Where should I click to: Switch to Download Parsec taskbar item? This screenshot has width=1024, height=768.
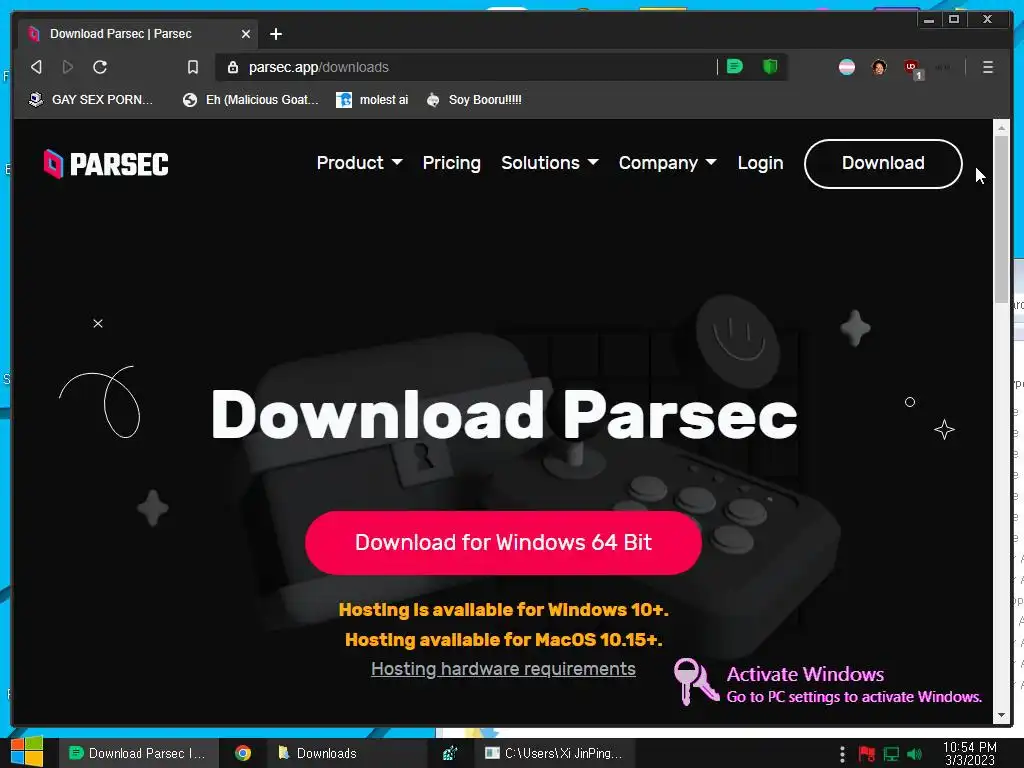tap(138, 753)
